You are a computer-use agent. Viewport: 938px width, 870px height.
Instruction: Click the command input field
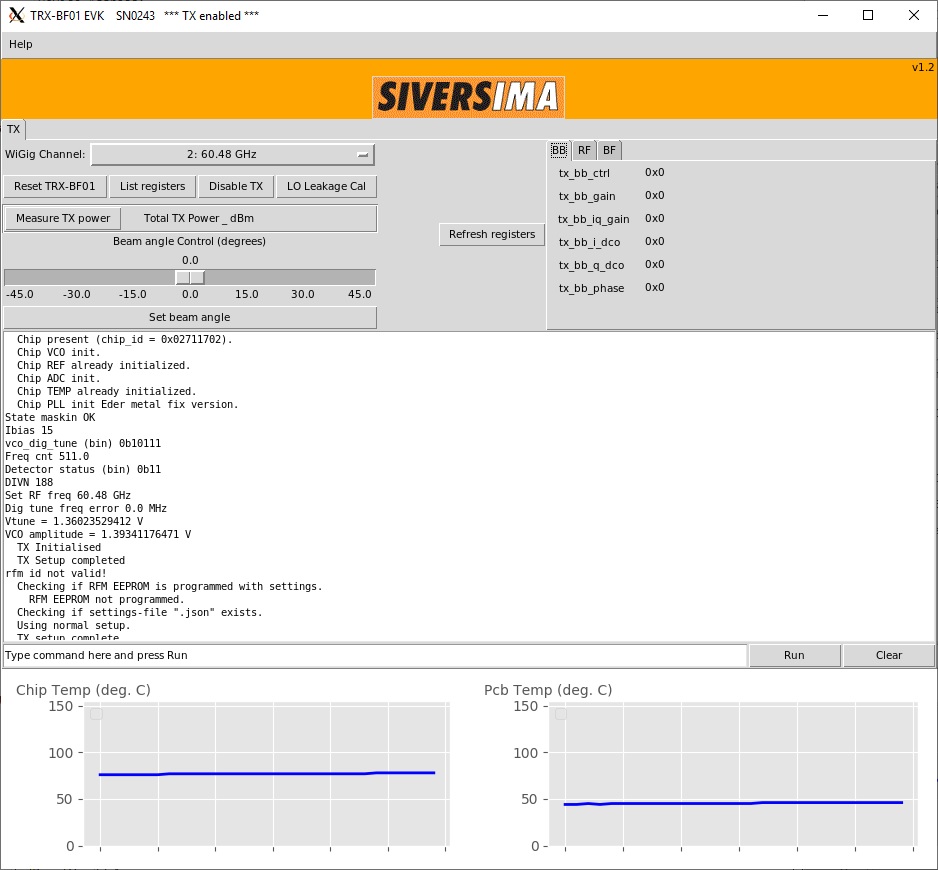375,655
